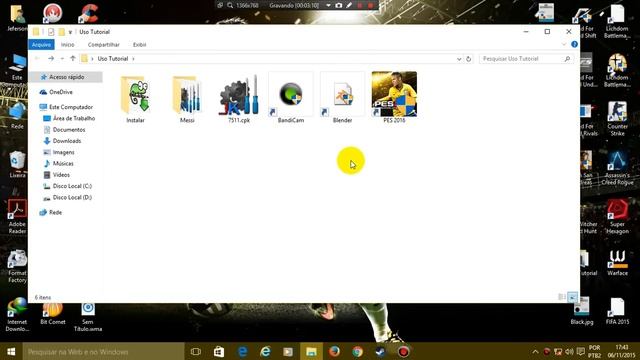Viewport: 640px width, 360px height.
Task: Open the Instalar folder
Action: pos(136,98)
